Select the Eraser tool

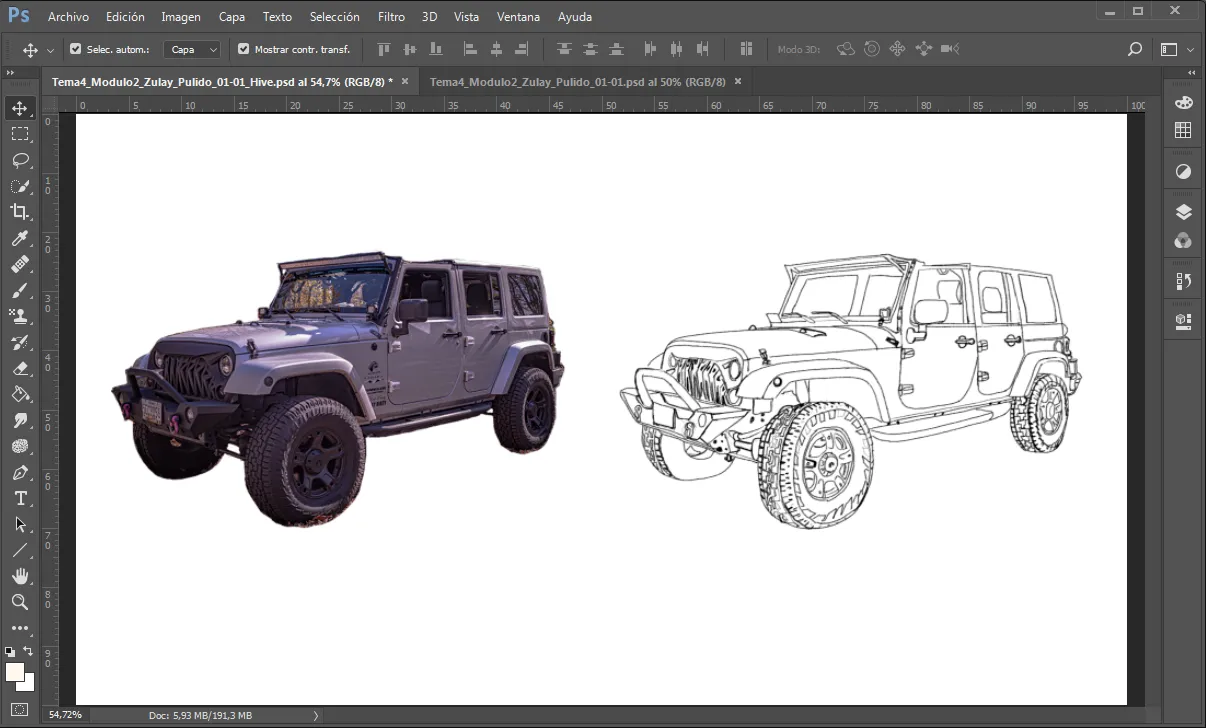(20, 368)
